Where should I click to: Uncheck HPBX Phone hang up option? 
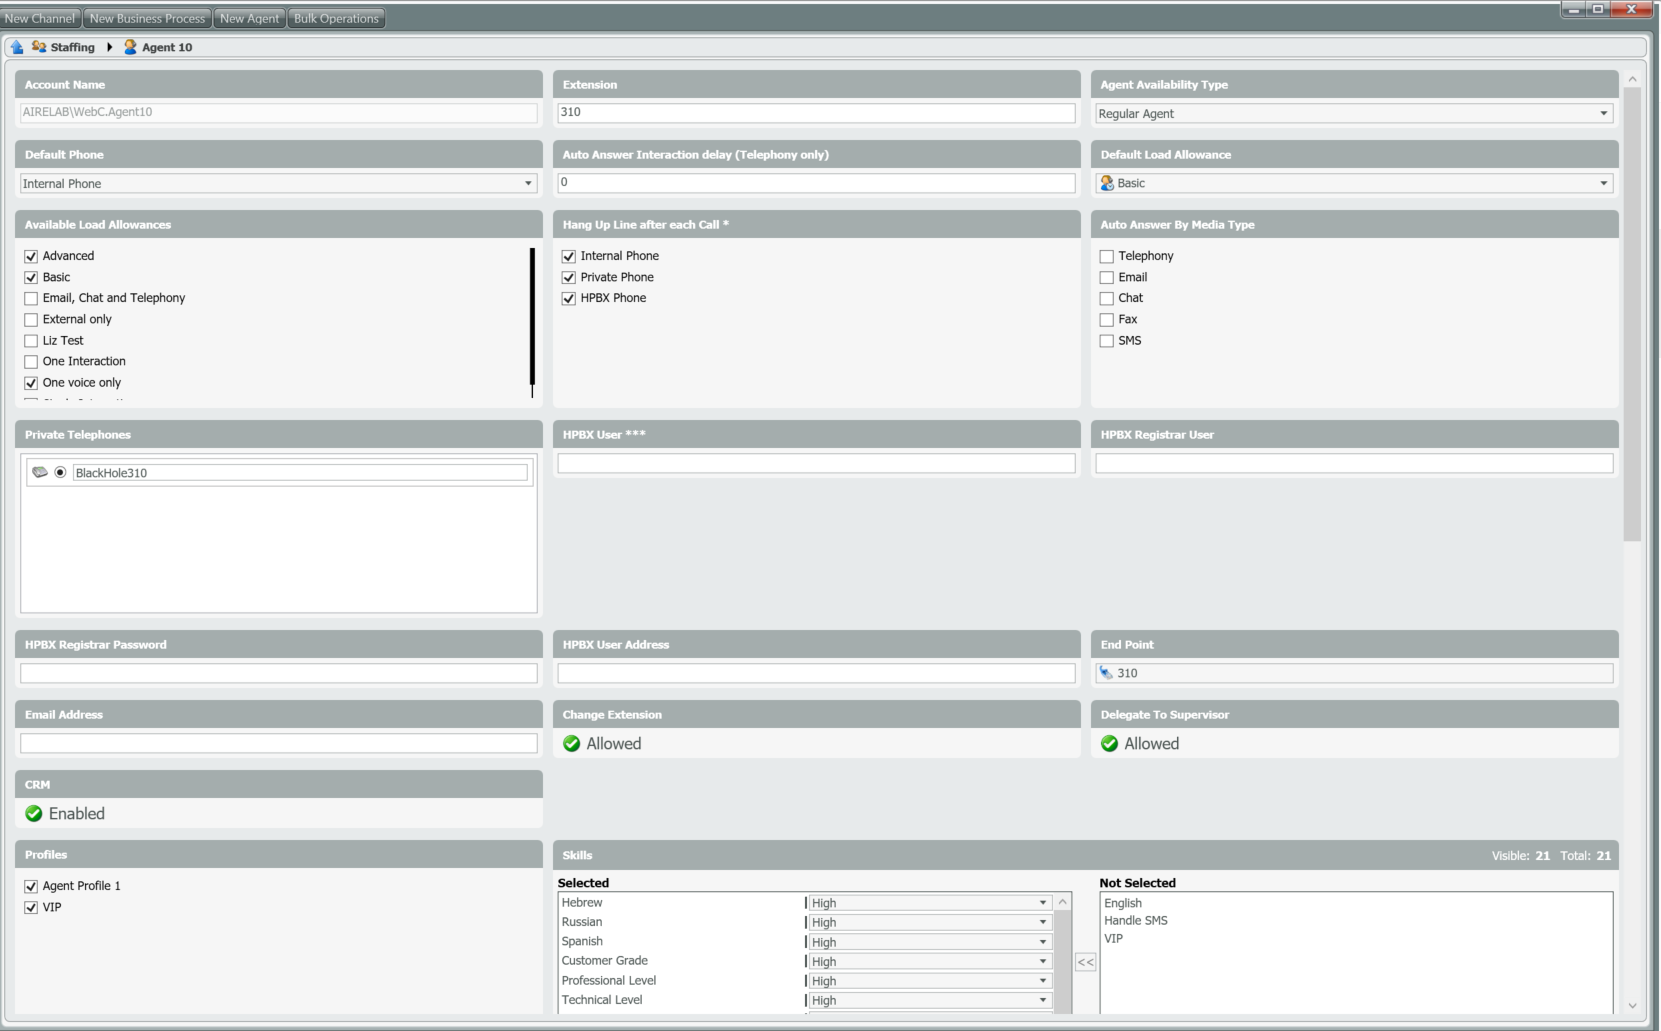(569, 299)
